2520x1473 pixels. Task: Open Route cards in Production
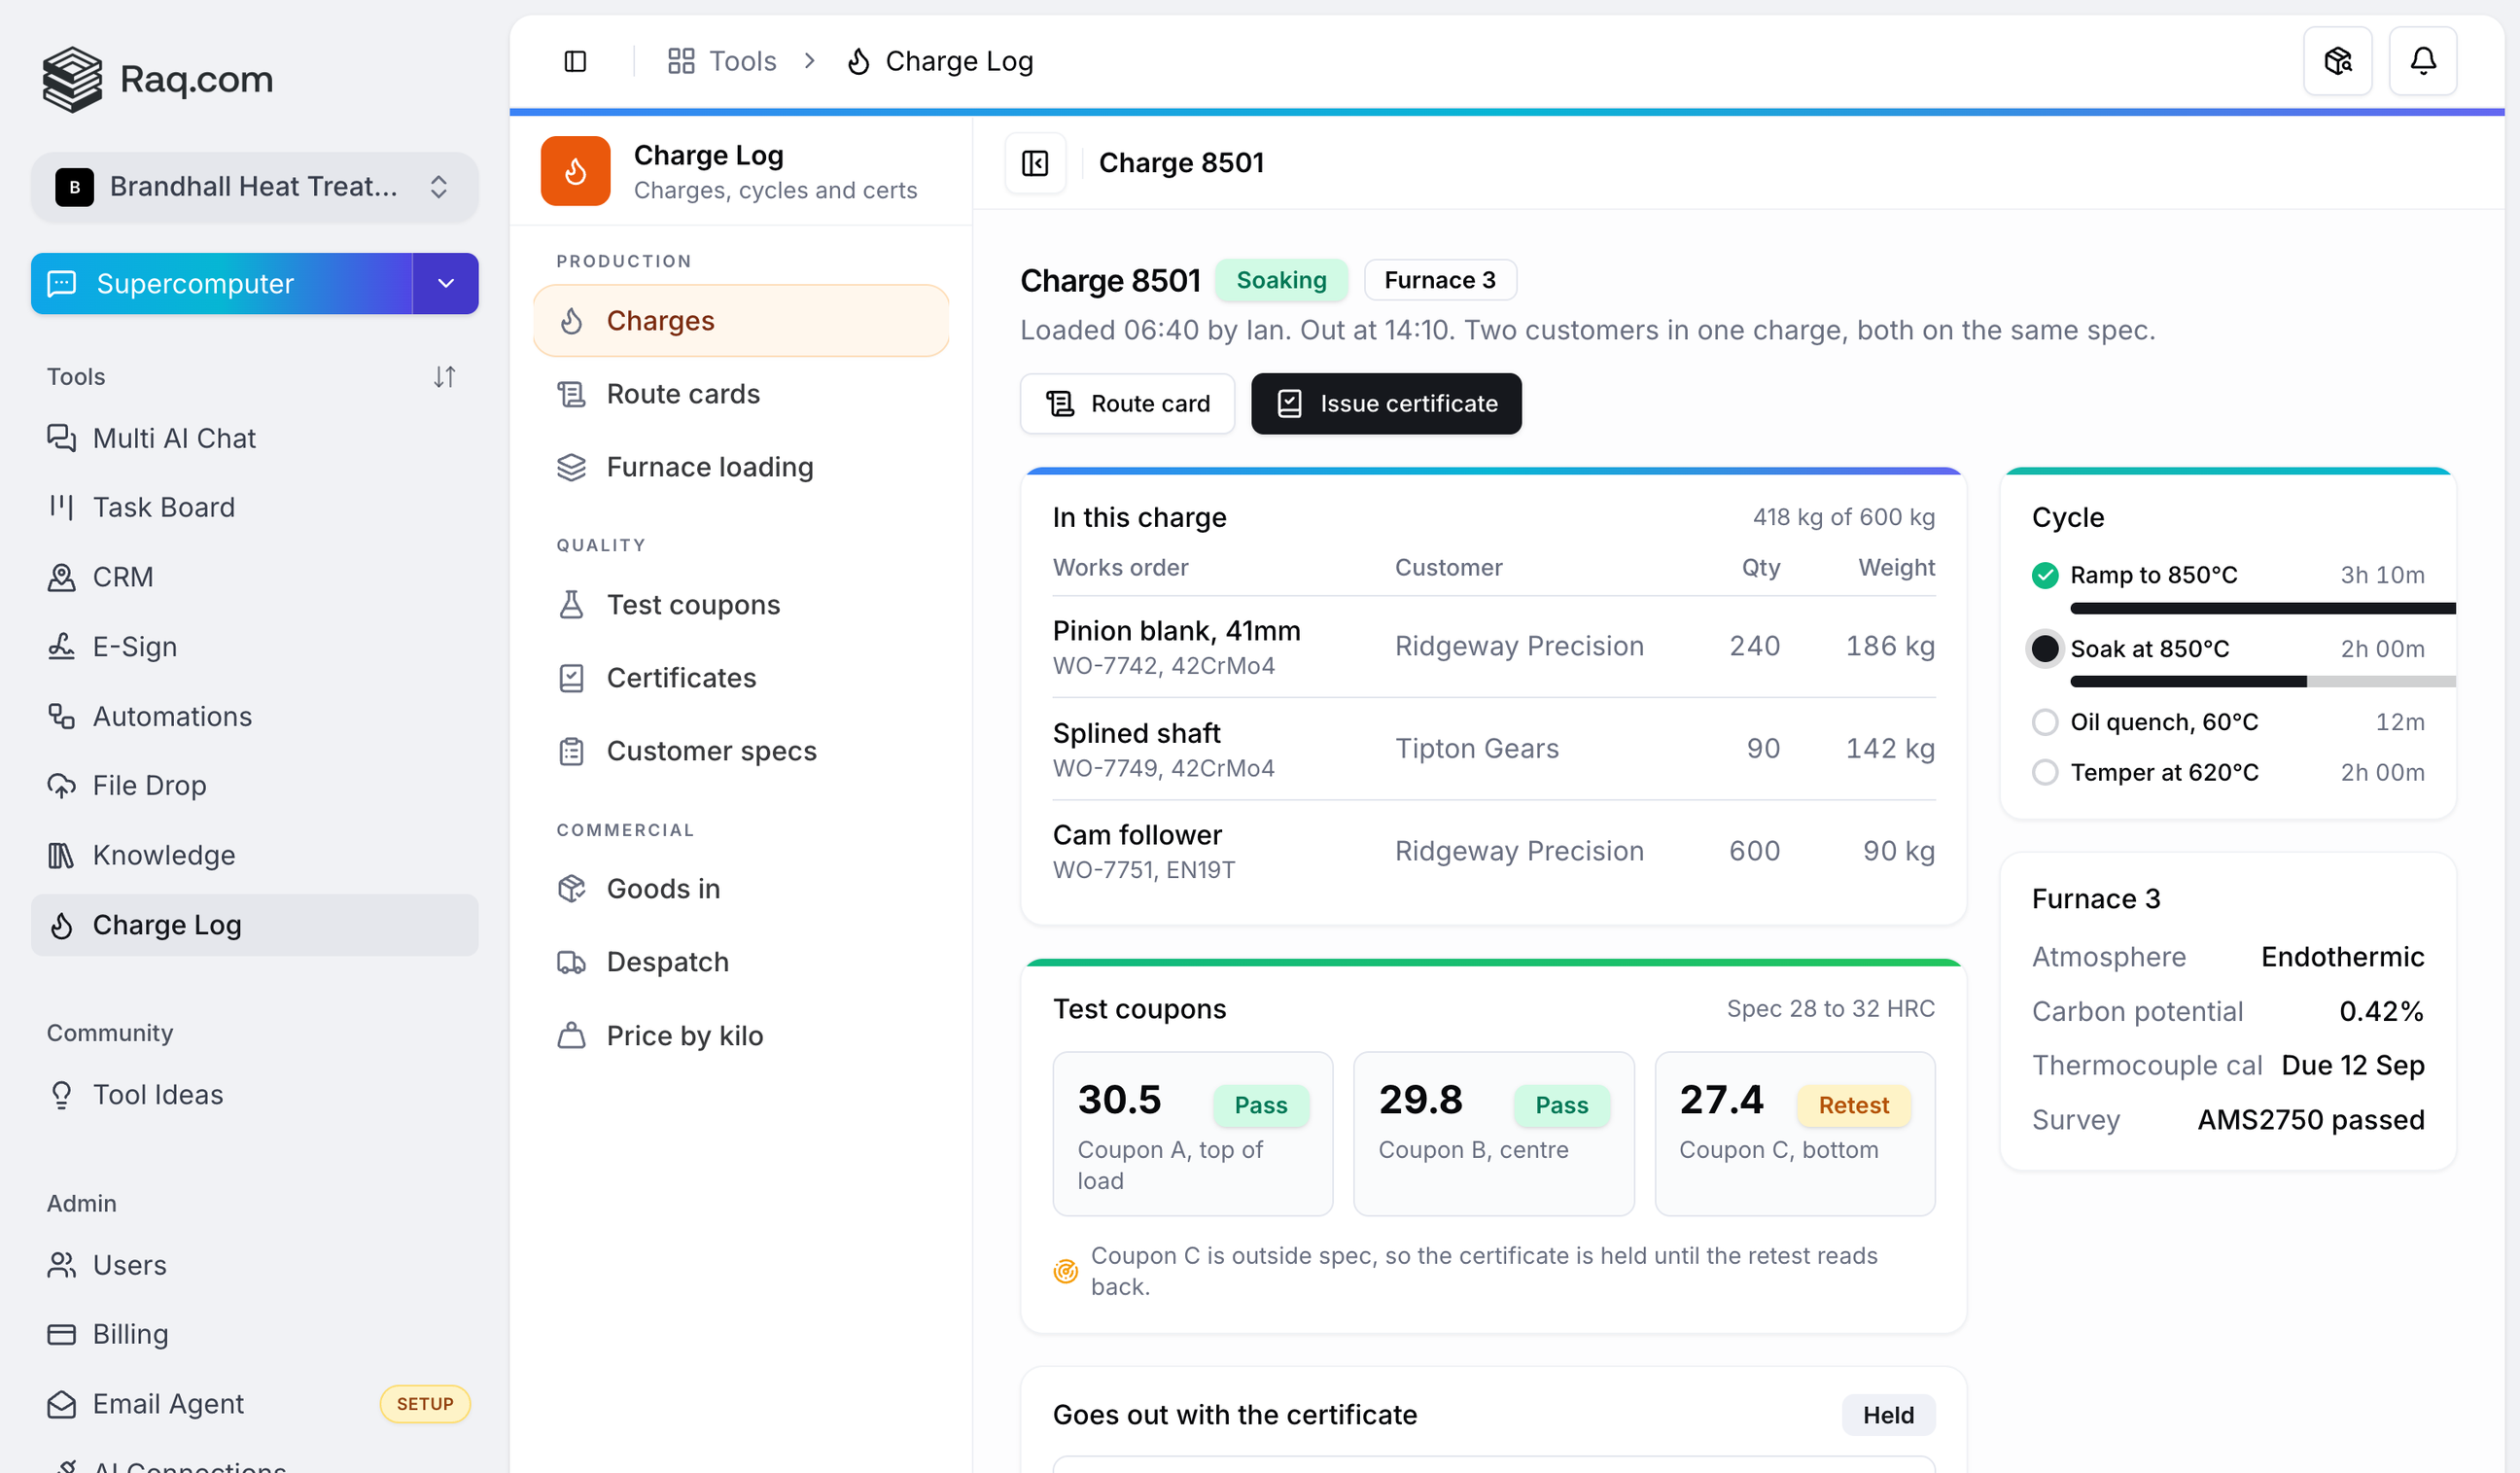click(741, 394)
